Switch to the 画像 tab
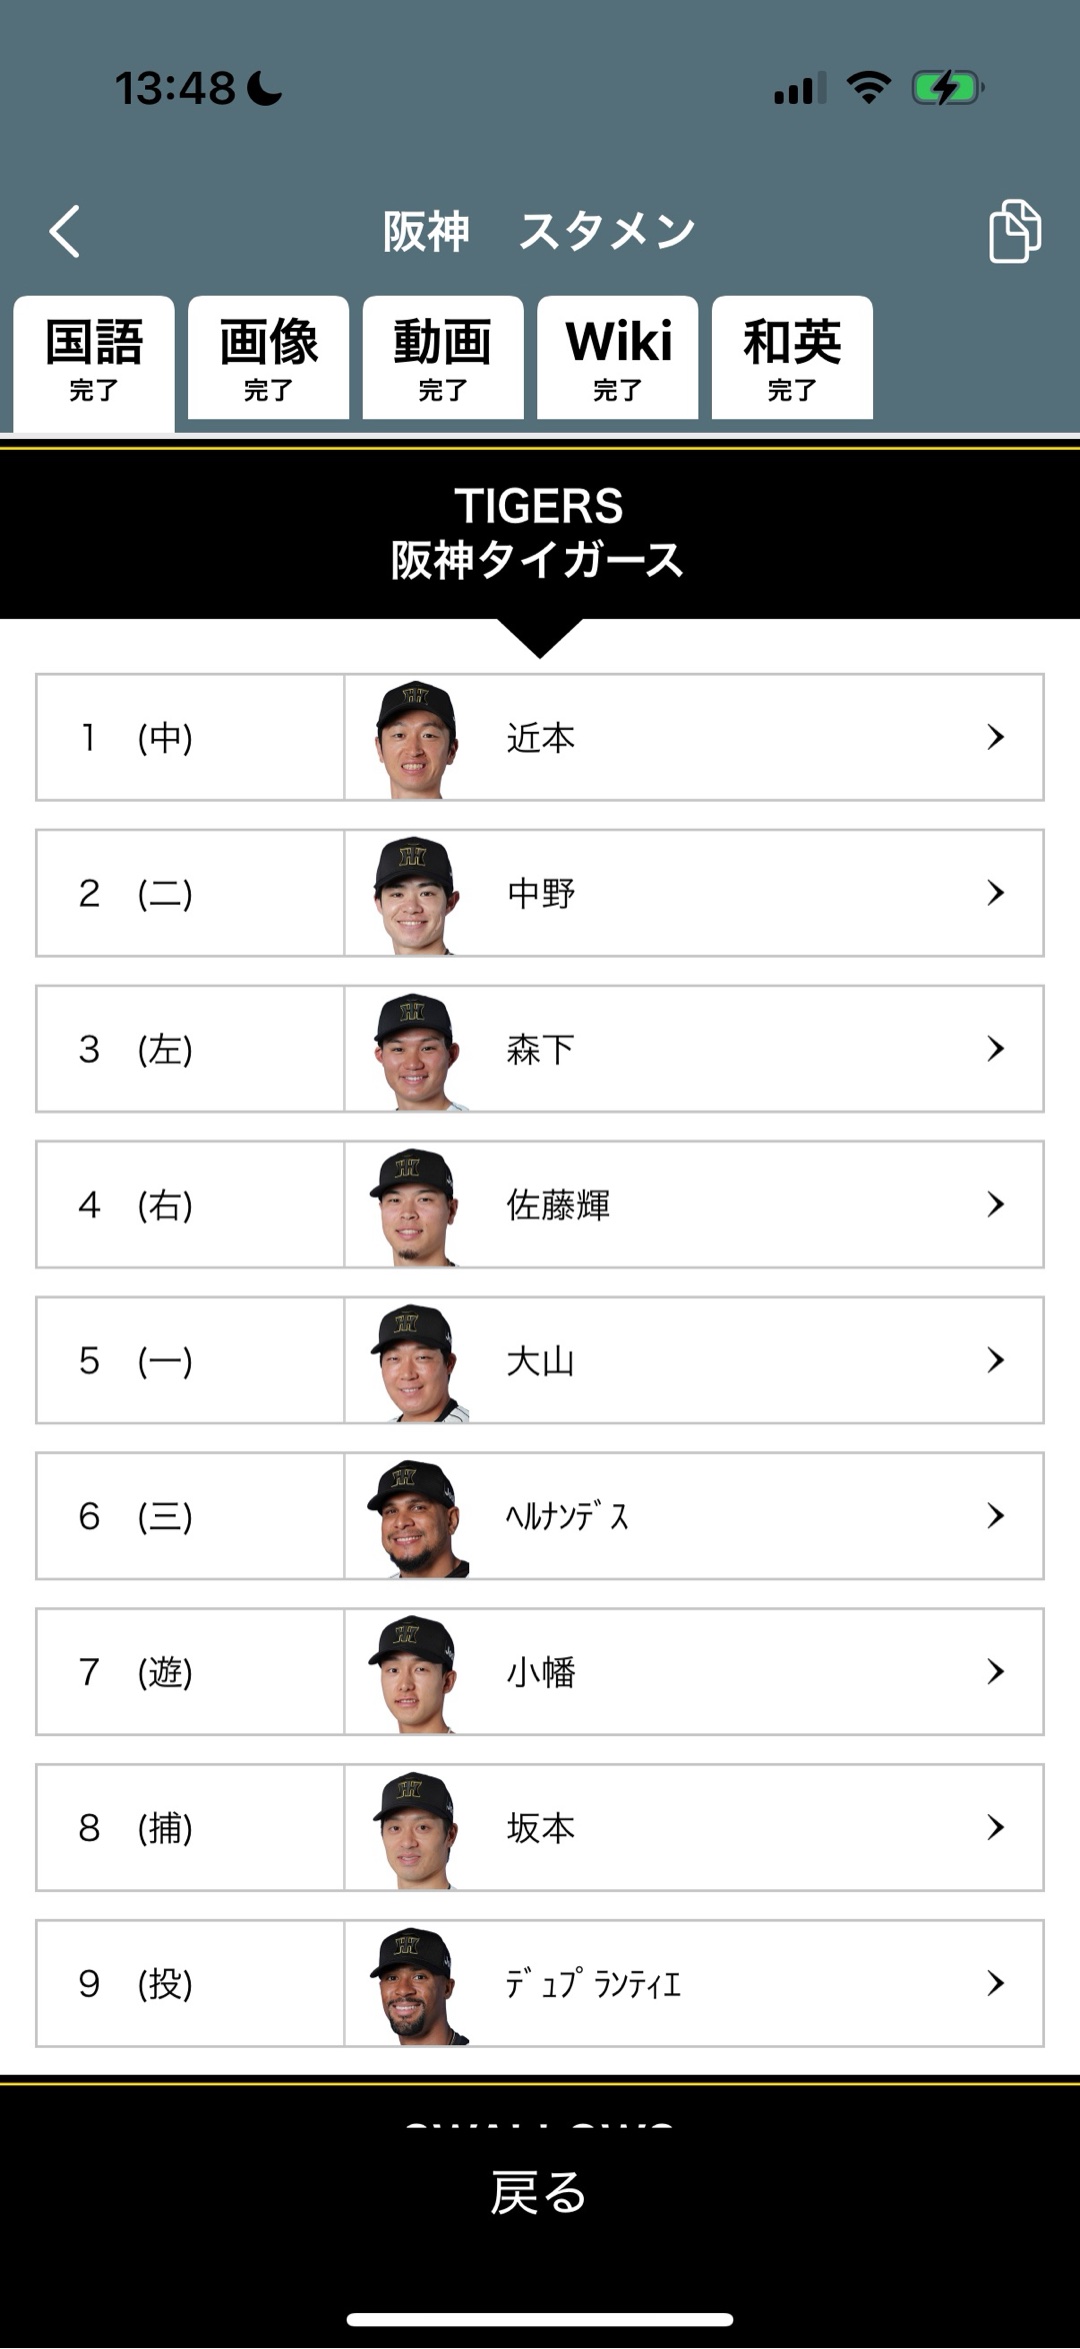Screen dimensions: 1080x2349 click(x=268, y=358)
